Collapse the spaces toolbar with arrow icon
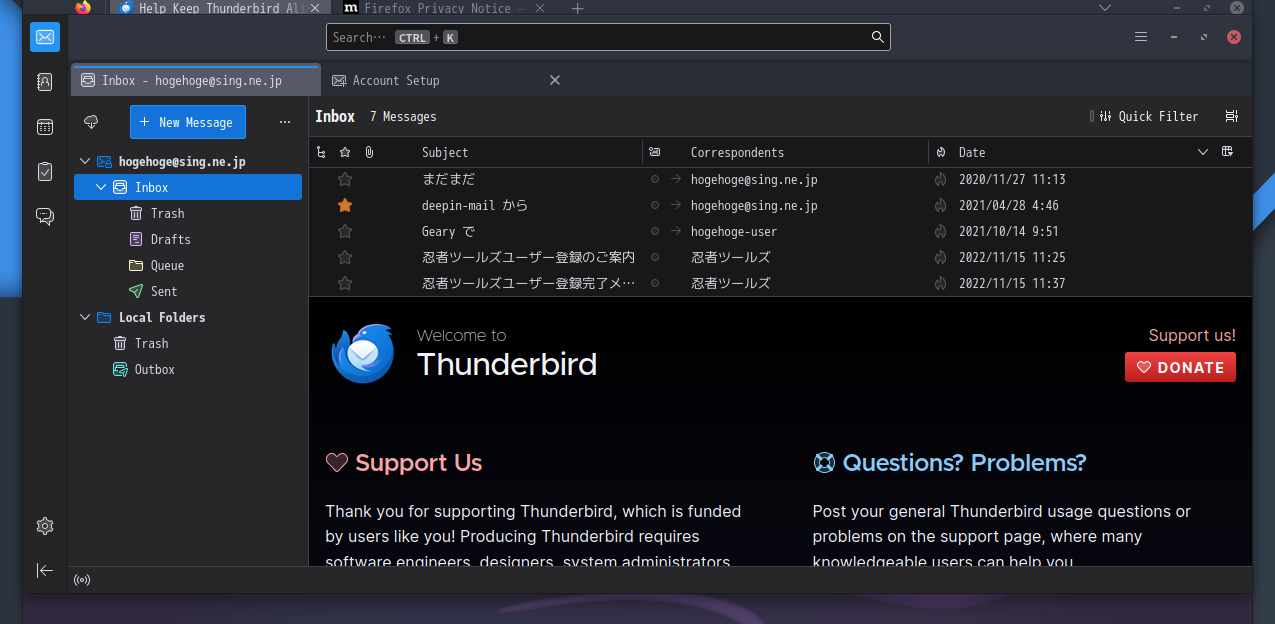Viewport: 1275px width, 624px height. [45, 570]
